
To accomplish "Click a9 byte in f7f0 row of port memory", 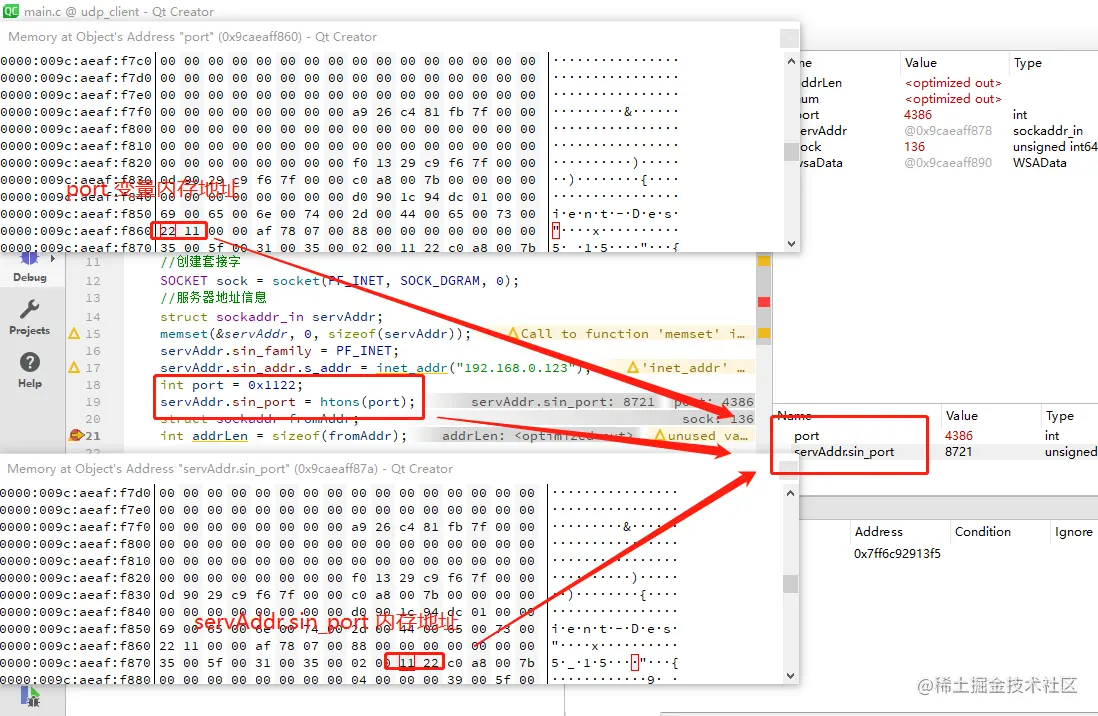I will [x=360, y=111].
